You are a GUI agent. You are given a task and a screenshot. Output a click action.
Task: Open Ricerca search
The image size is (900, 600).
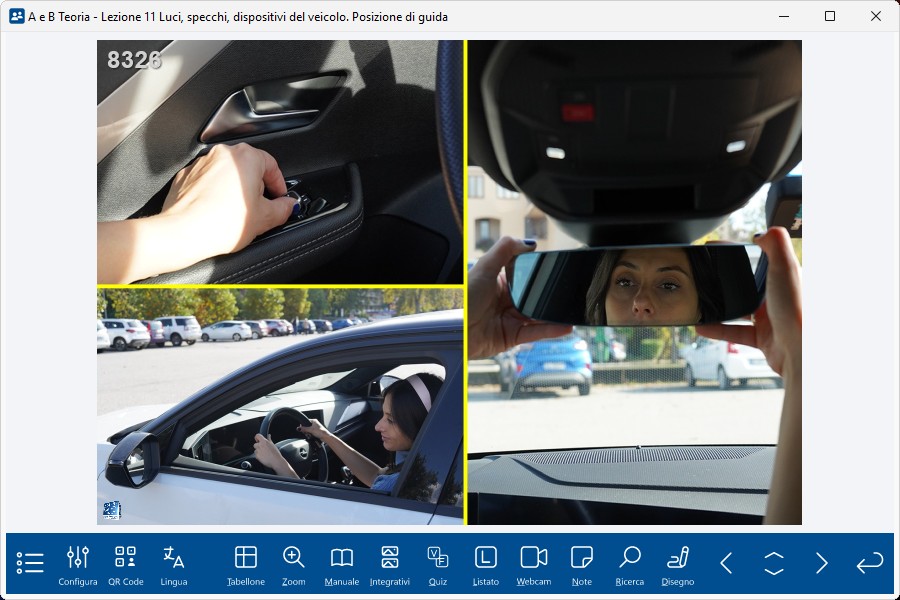[630, 565]
